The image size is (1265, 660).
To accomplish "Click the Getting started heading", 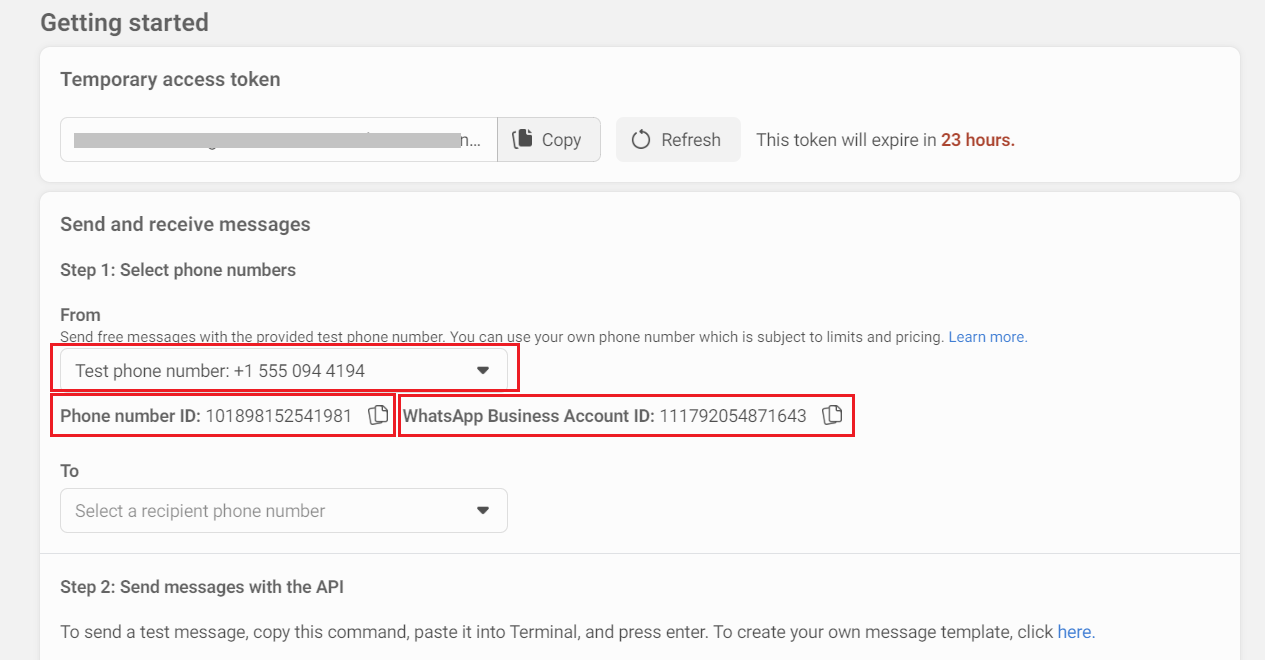I will coord(124,22).
